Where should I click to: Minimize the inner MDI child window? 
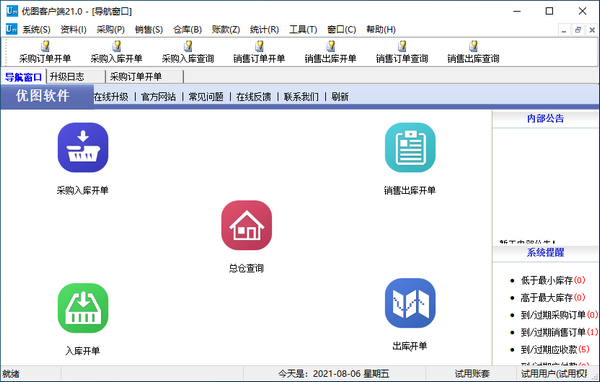(x=564, y=30)
